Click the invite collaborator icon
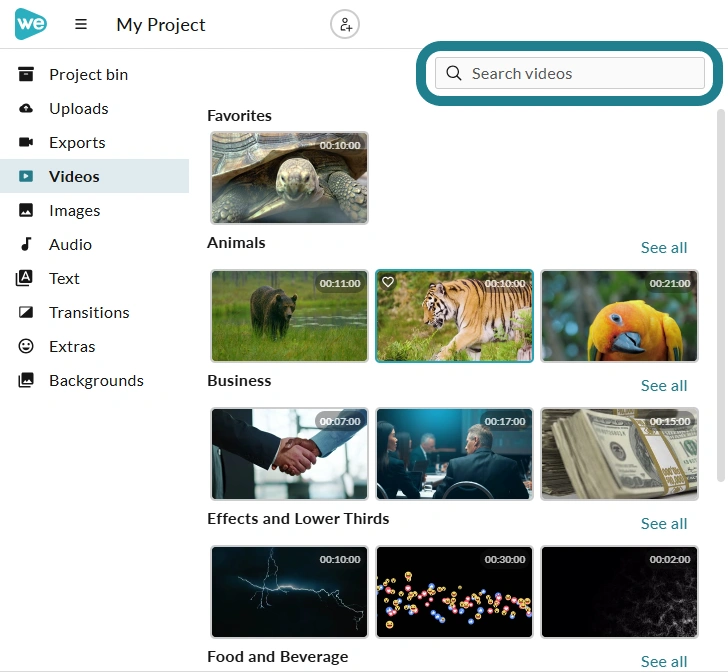 tap(345, 24)
